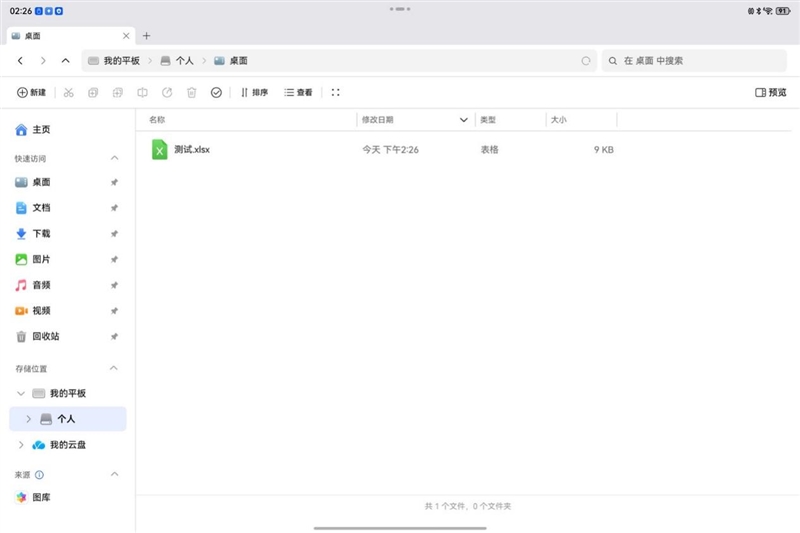Click the grid view dots icon
This screenshot has height=533, width=800.
tap(335, 92)
